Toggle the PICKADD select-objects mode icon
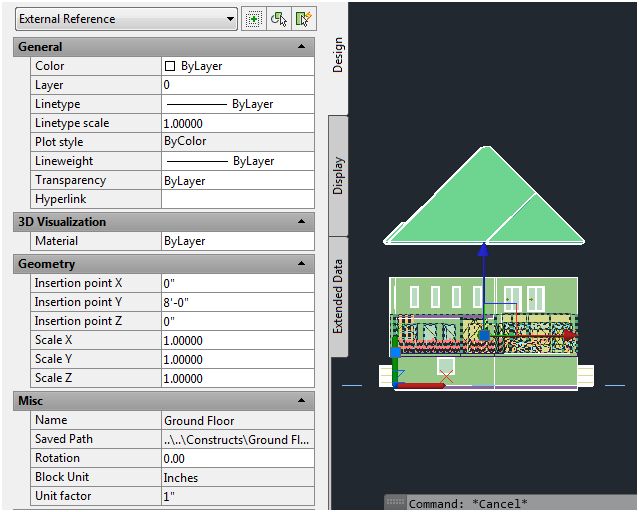639x512 pixels. click(253, 19)
